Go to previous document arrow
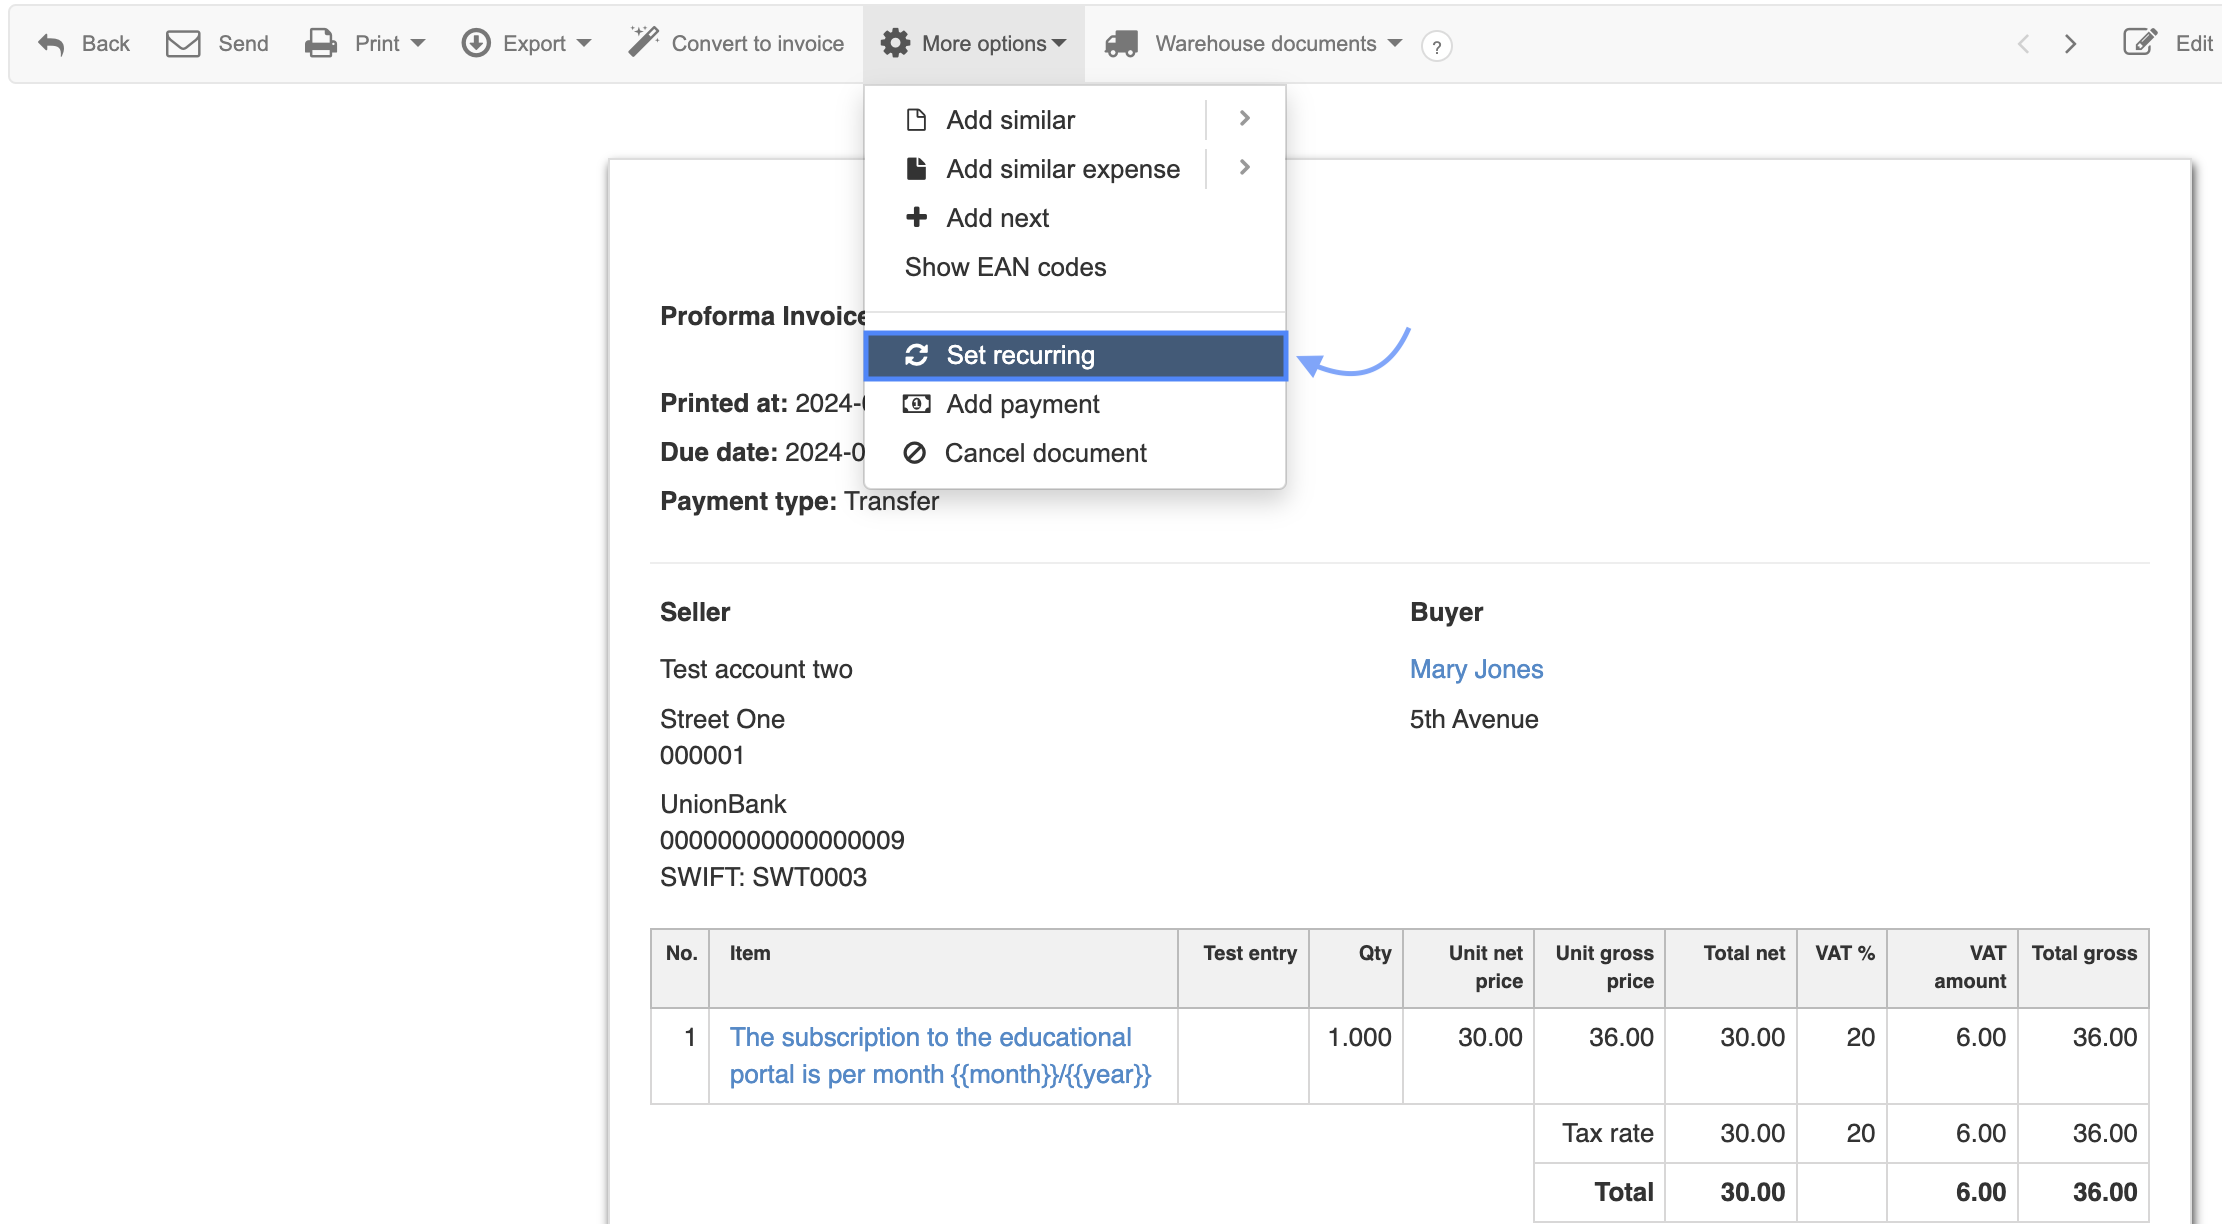The image size is (2222, 1224). click(2023, 44)
